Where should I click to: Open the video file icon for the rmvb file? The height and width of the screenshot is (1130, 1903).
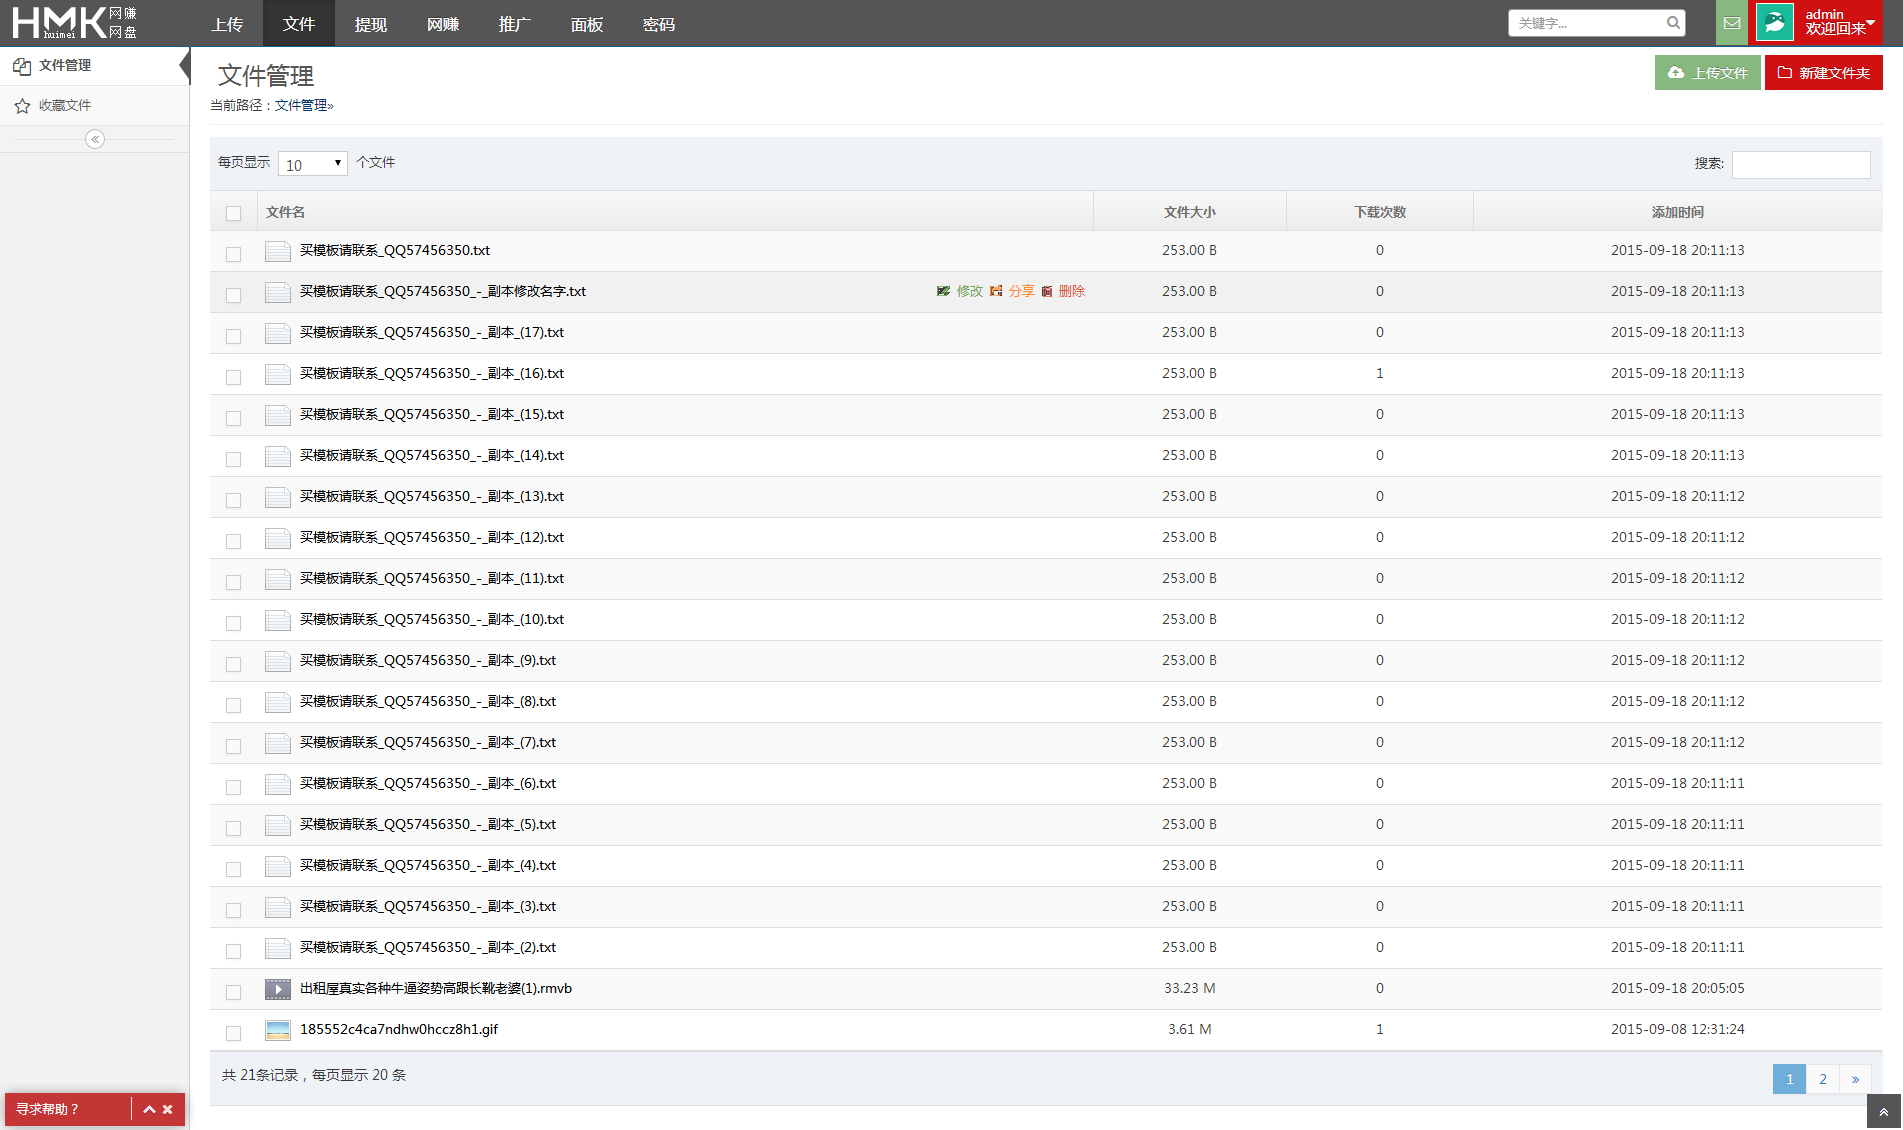277,989
